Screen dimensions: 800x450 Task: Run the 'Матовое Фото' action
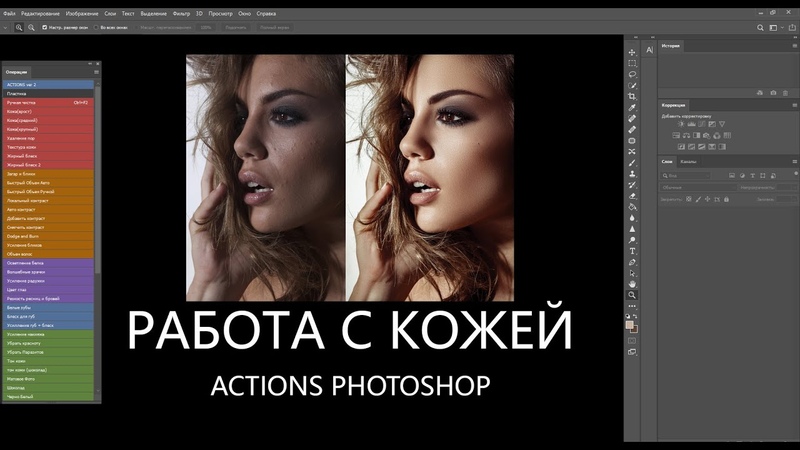pyautogui.click(x=48, y=379)
